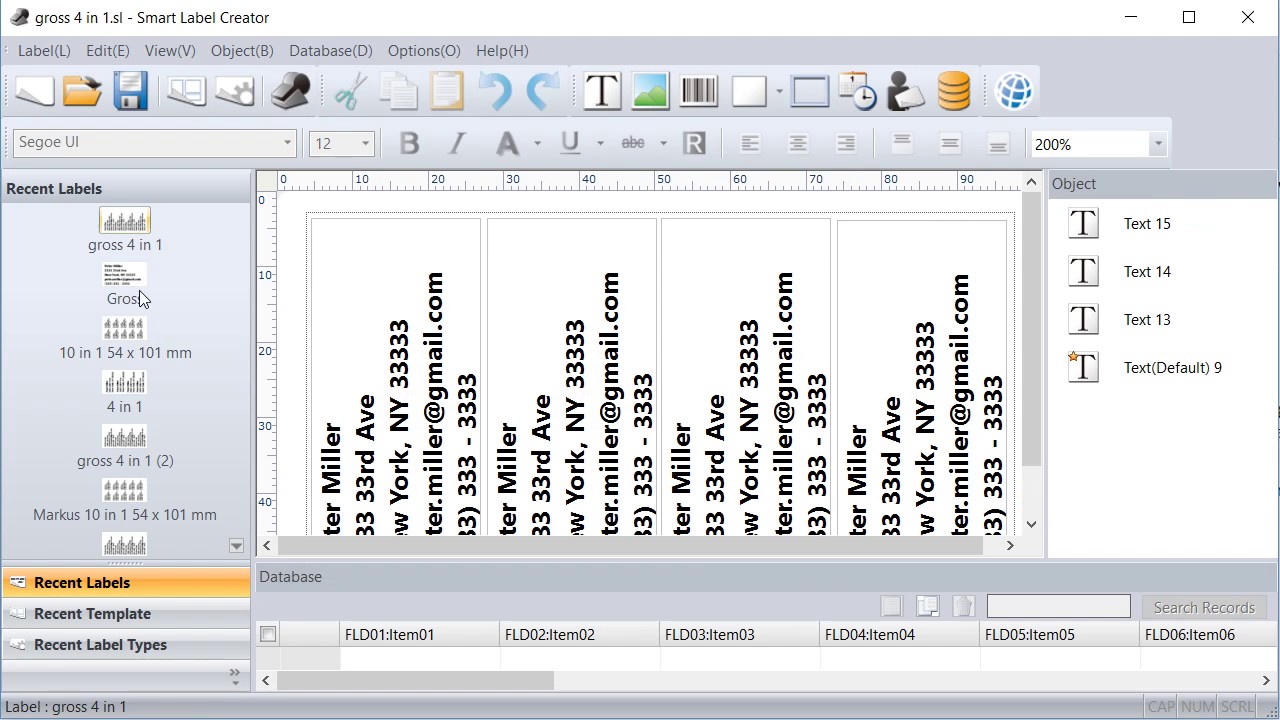Open the font size 12 dropdown
Image resolution: width=1280 pixels, height=720 pixels.
click(365, 144)
